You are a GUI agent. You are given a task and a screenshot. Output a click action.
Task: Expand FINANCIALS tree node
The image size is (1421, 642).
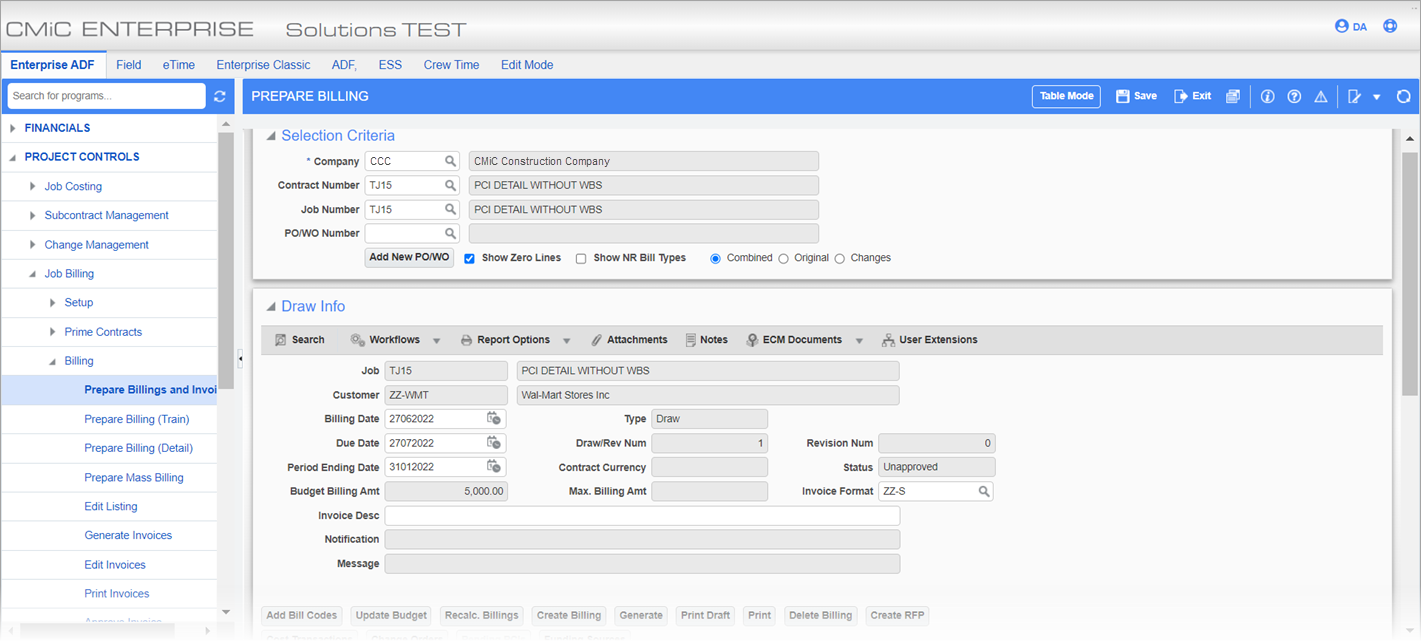point(13,128)
